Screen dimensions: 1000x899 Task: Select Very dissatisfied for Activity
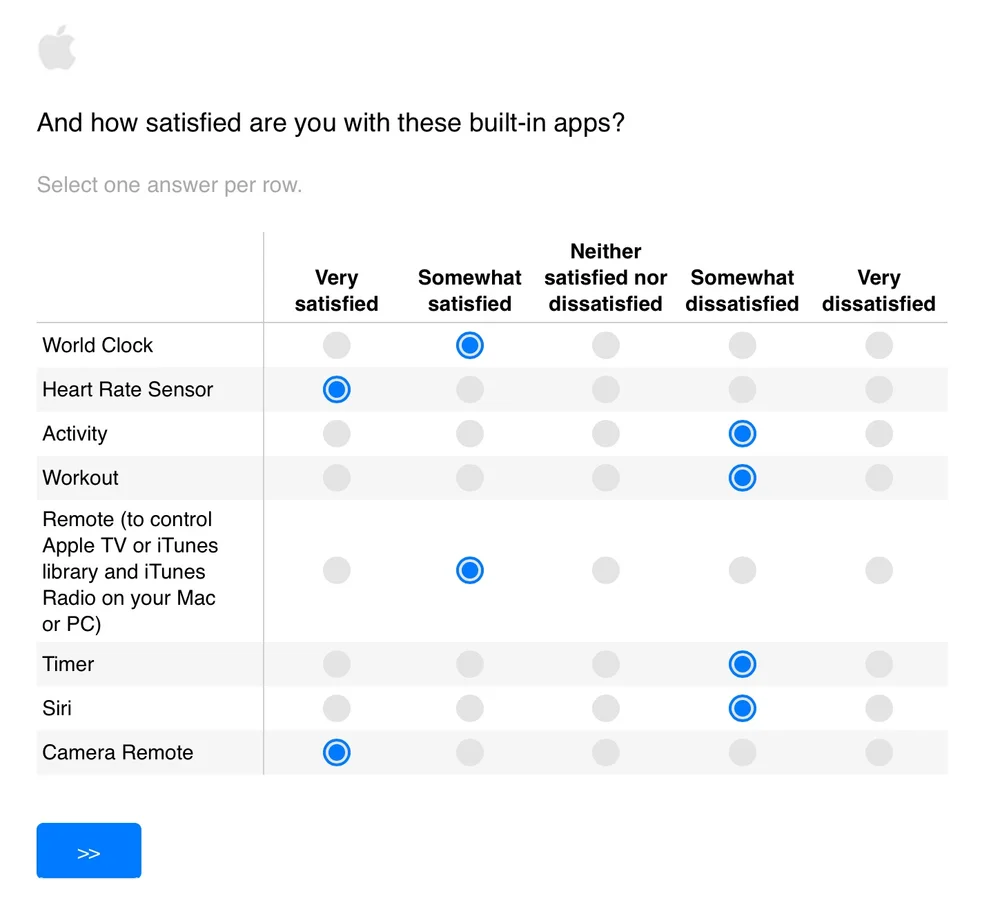879,434
